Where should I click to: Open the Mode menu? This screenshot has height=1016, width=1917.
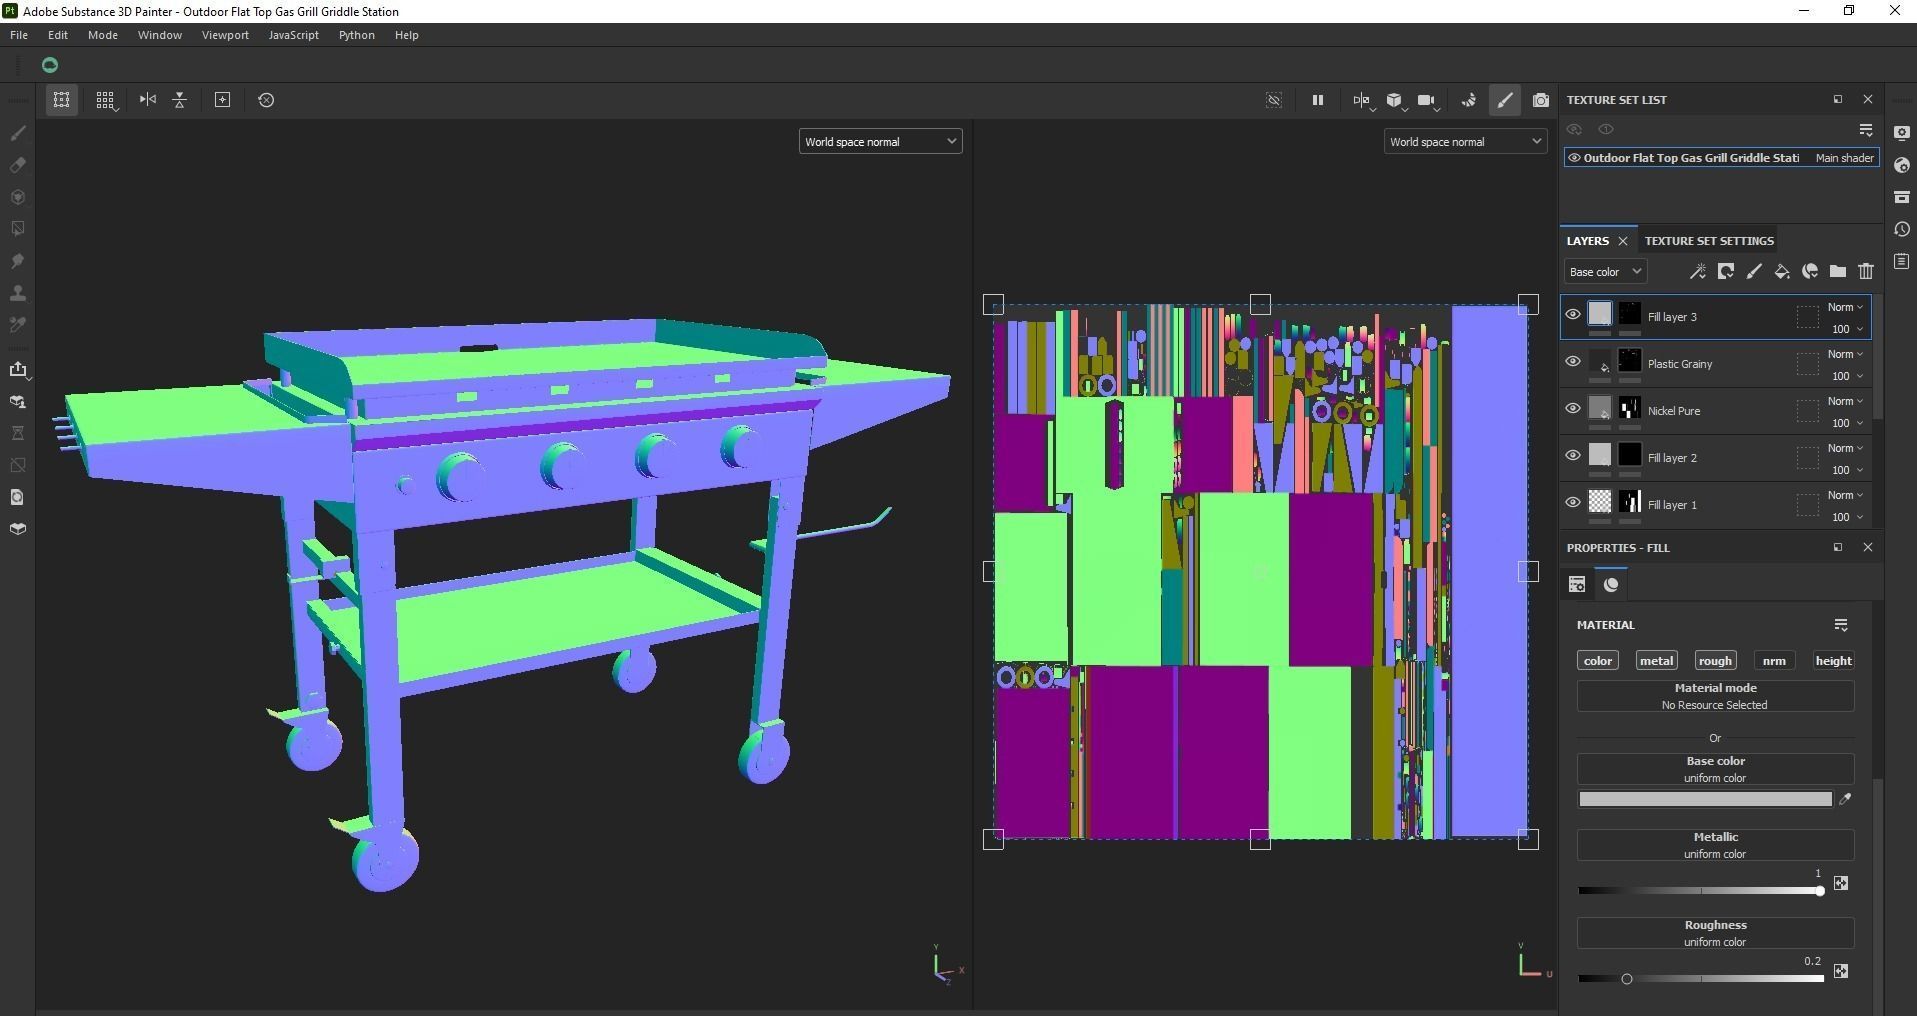click(x=103, y=35)
